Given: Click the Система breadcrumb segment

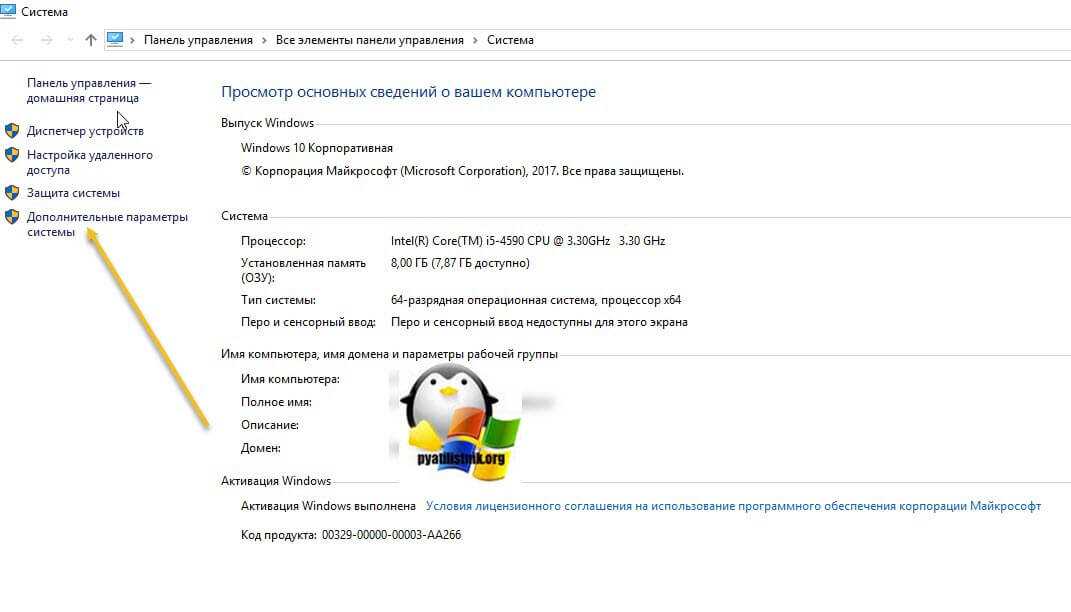Looking at the screenshot, I should (x=510, y=40).
